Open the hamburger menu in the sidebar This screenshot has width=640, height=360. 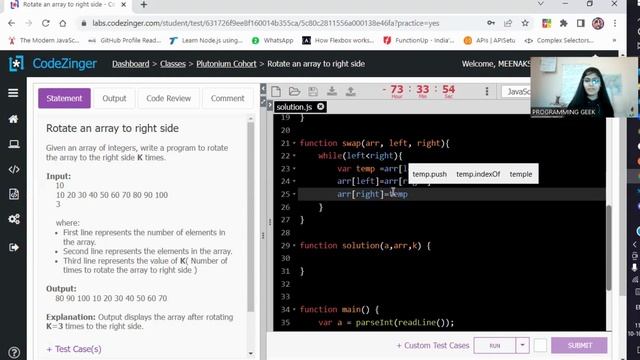pyautogui.click(x=13, y=93)
